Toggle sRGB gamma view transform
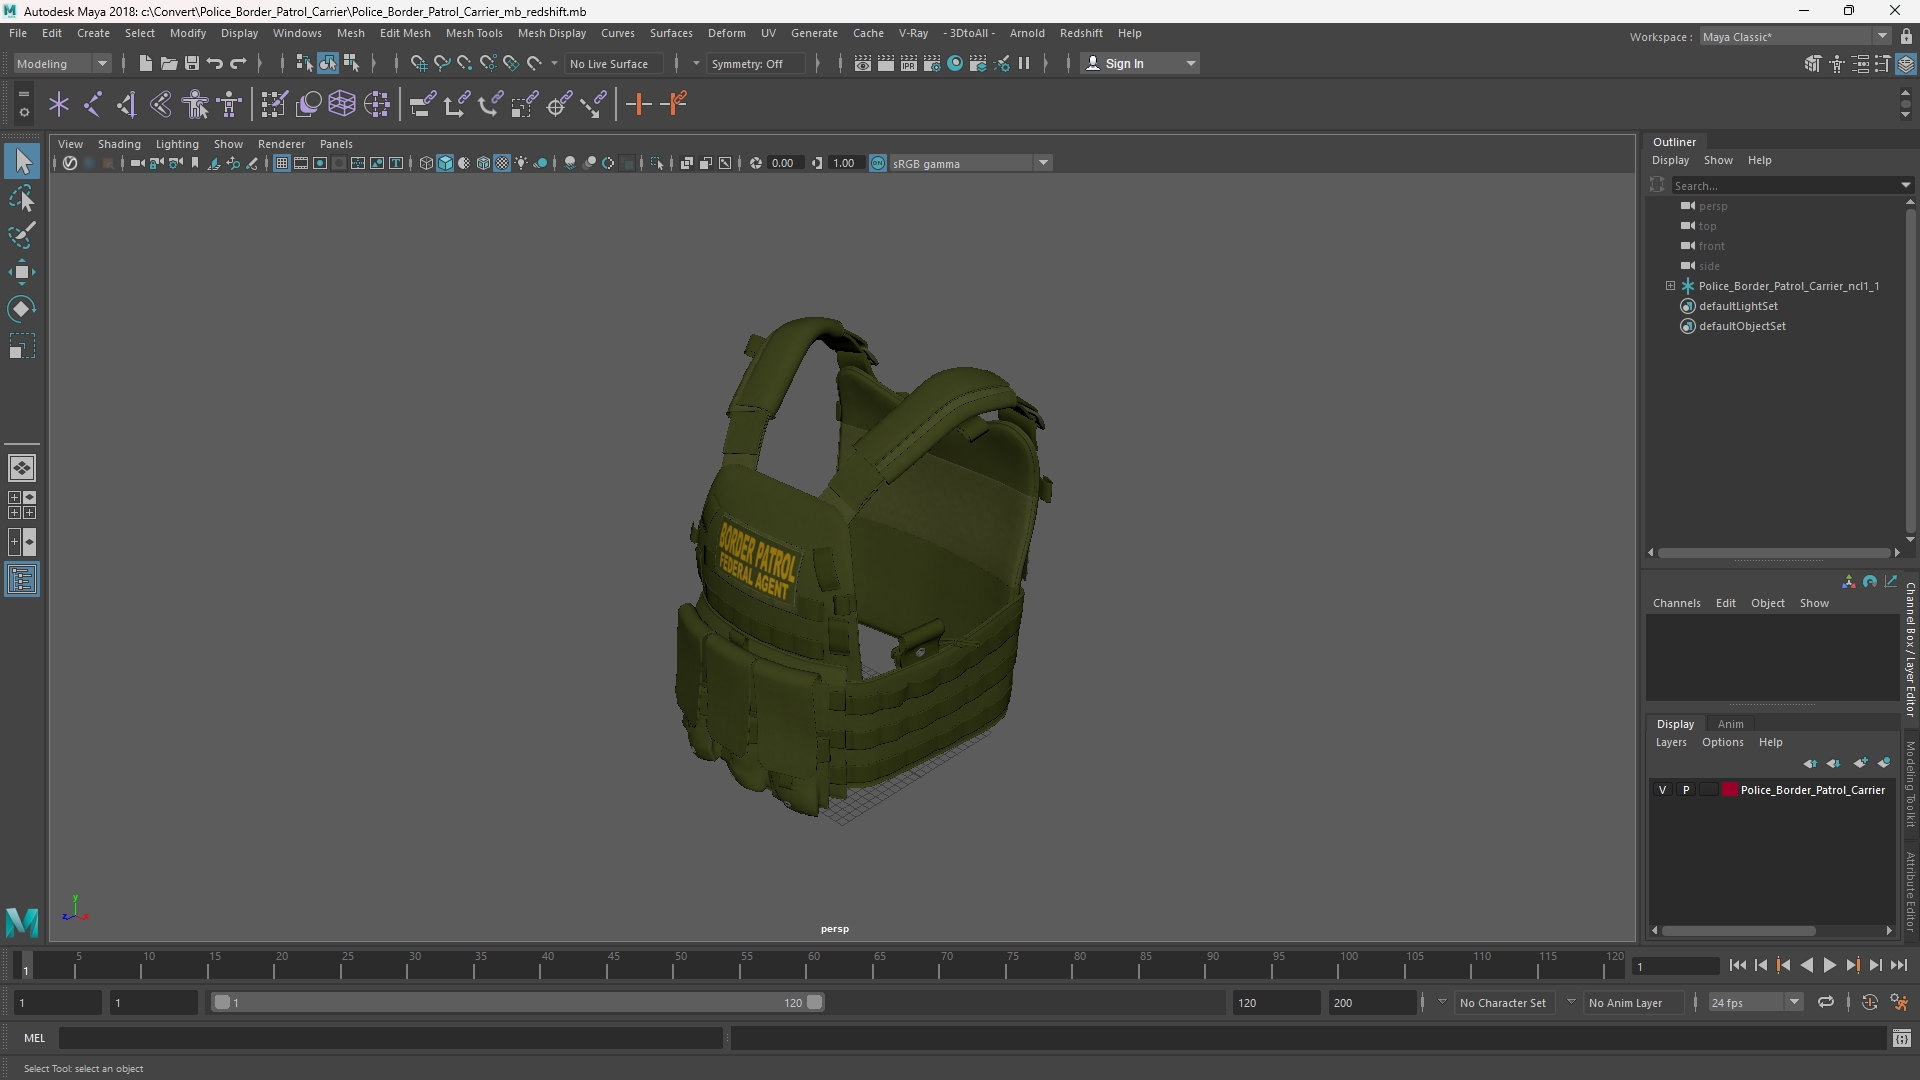Image resolution: width=1920 pixels, height=1080 pixels. (x=878, y=163)
